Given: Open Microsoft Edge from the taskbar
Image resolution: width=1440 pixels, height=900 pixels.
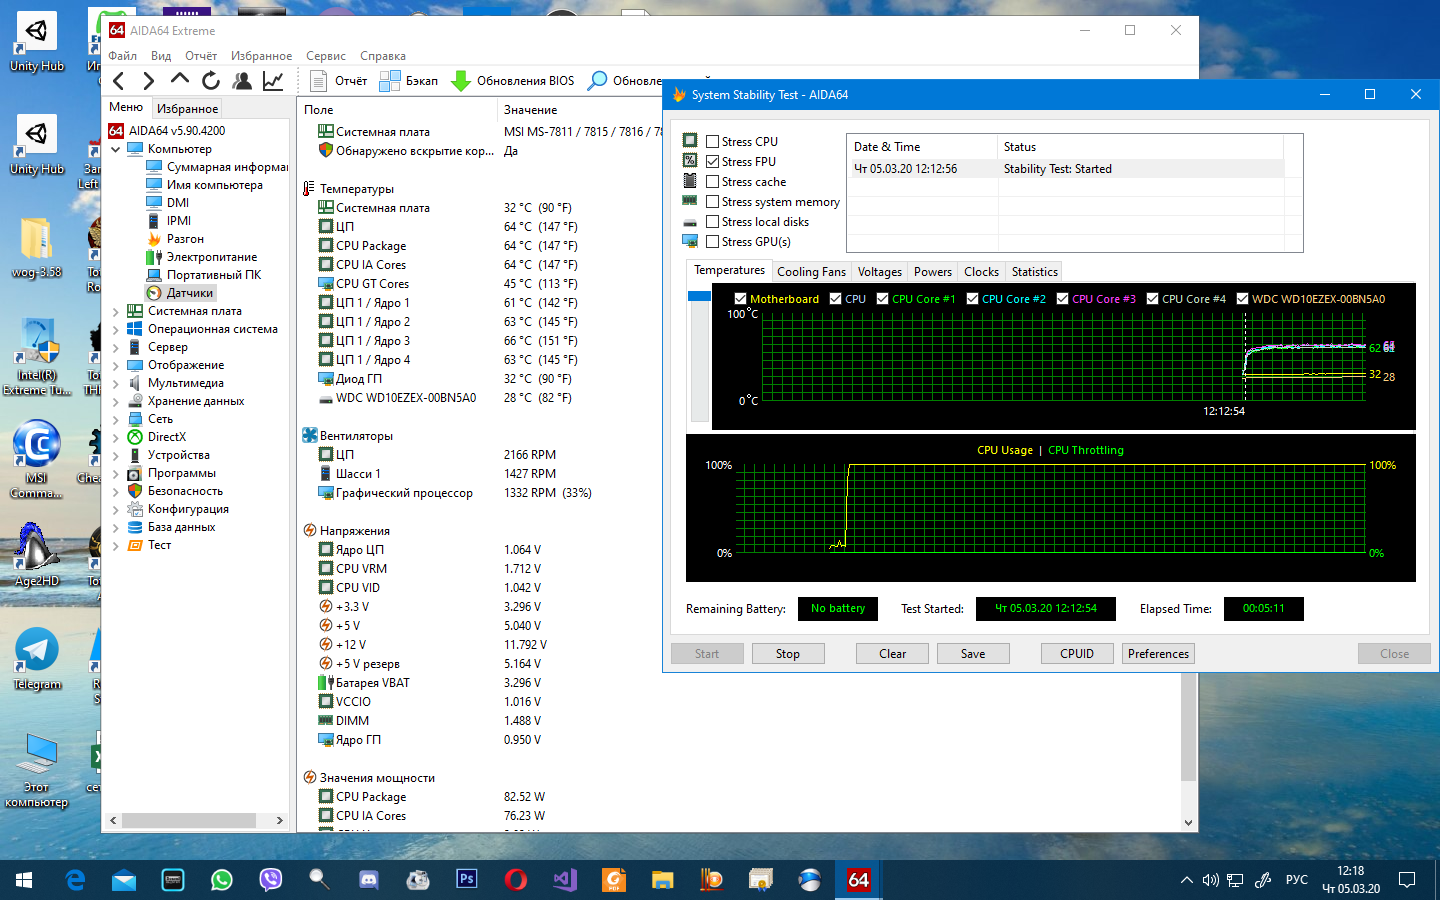Looking at the screenshot, I should [75, 880].
